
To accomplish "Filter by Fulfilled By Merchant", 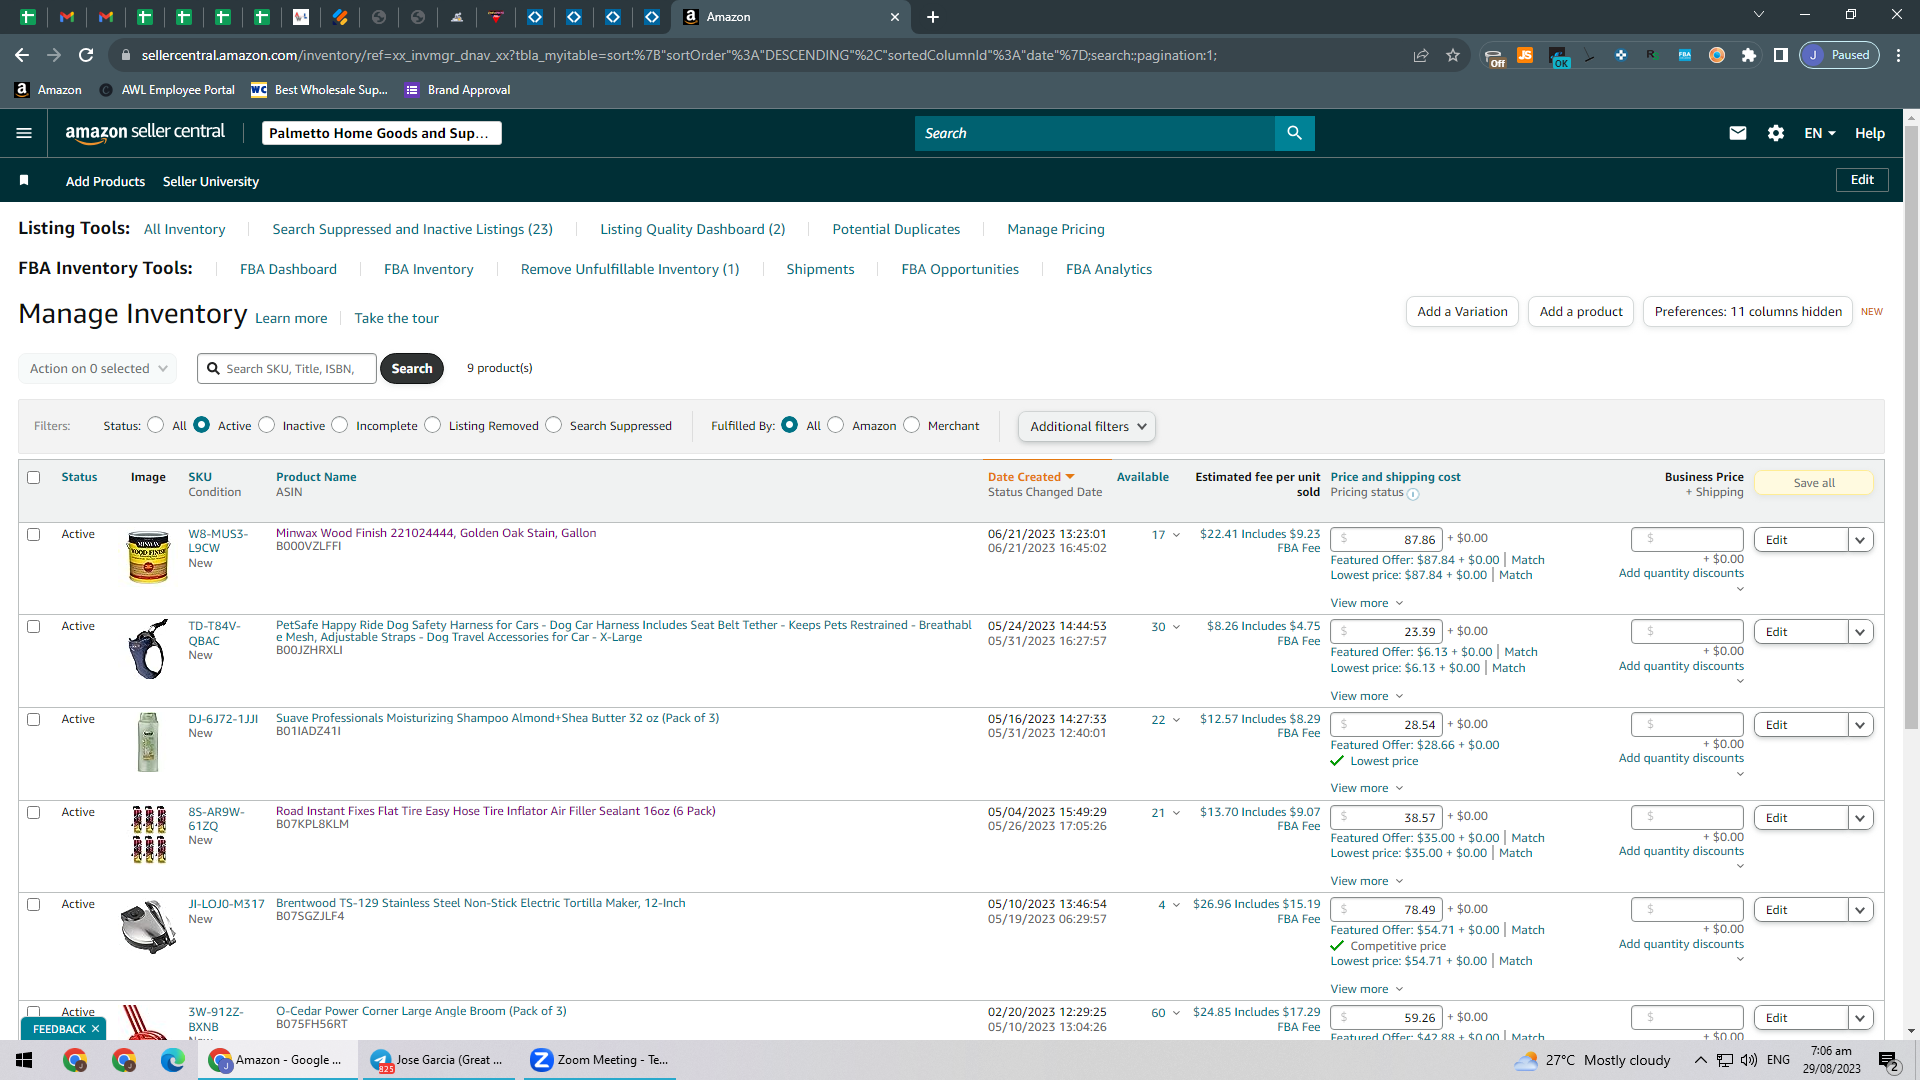I will click(911, 425).
